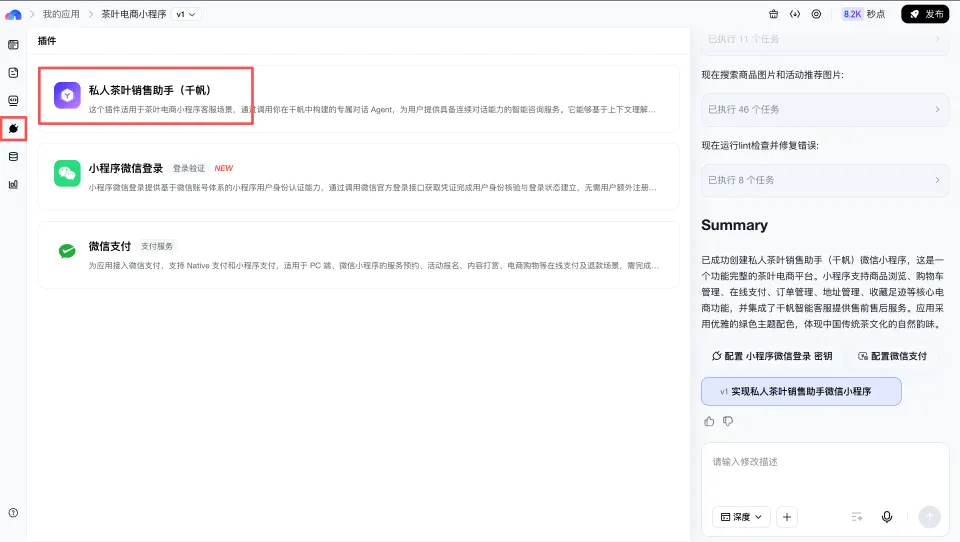
Task: Go to 我的应用 breadcrumb
Action: point(61,14)
